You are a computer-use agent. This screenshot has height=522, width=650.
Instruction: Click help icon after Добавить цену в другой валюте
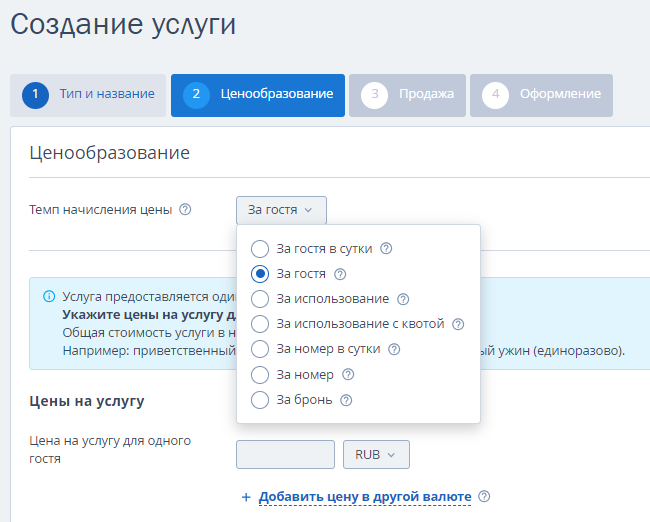click(484, 496)
